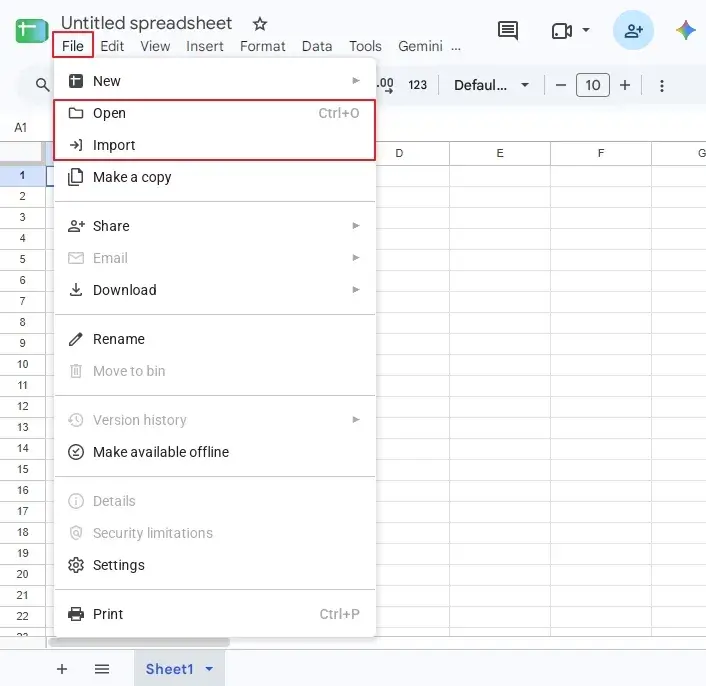Choose Make available offline
The image size is (706, 686).
[214, 452]
